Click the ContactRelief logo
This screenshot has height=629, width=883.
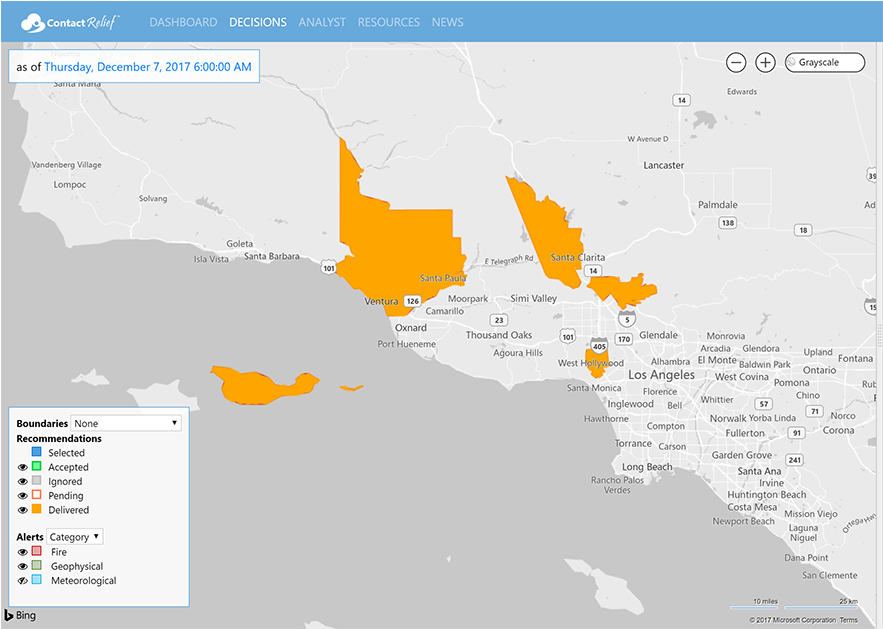tap(70, 21)
